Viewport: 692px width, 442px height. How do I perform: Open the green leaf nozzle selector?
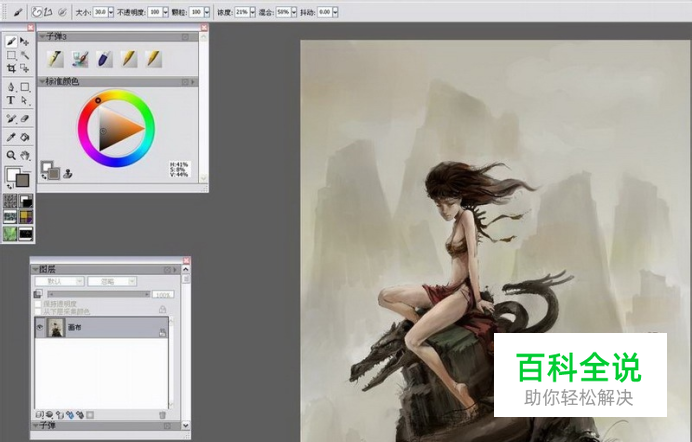(x=10, y=233)
